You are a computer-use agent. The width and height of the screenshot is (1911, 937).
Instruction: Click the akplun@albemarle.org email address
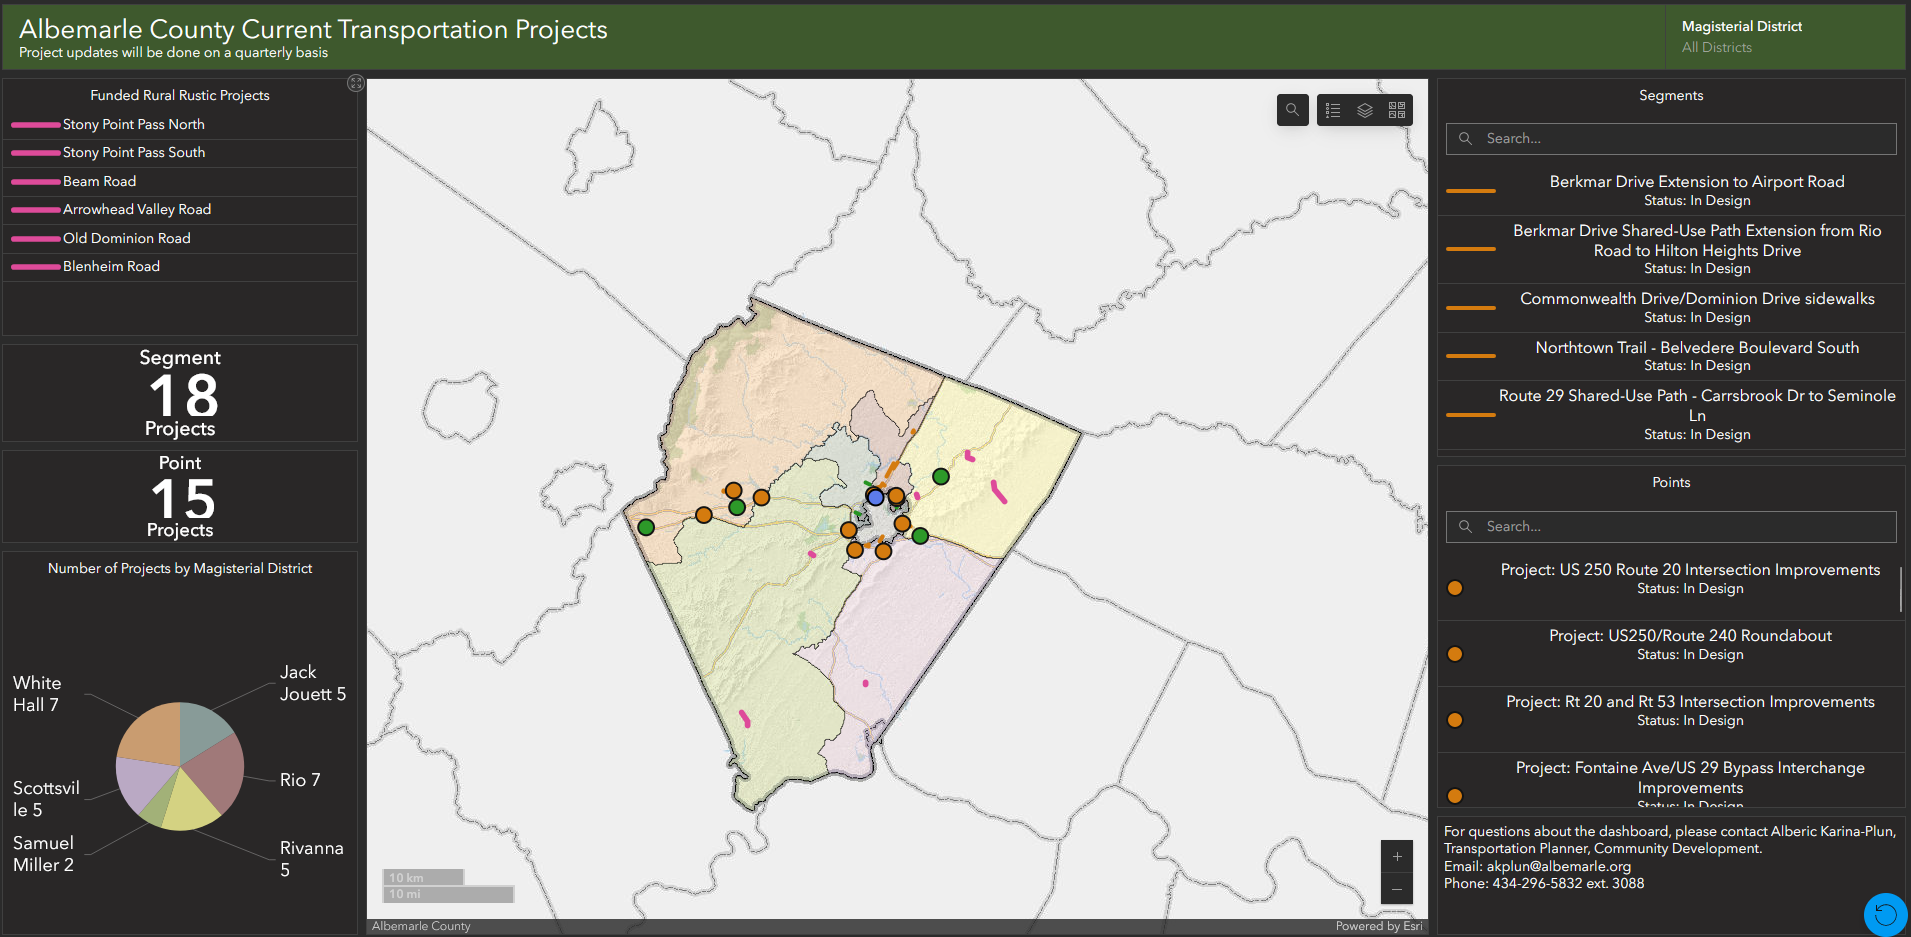(1558, 866)
